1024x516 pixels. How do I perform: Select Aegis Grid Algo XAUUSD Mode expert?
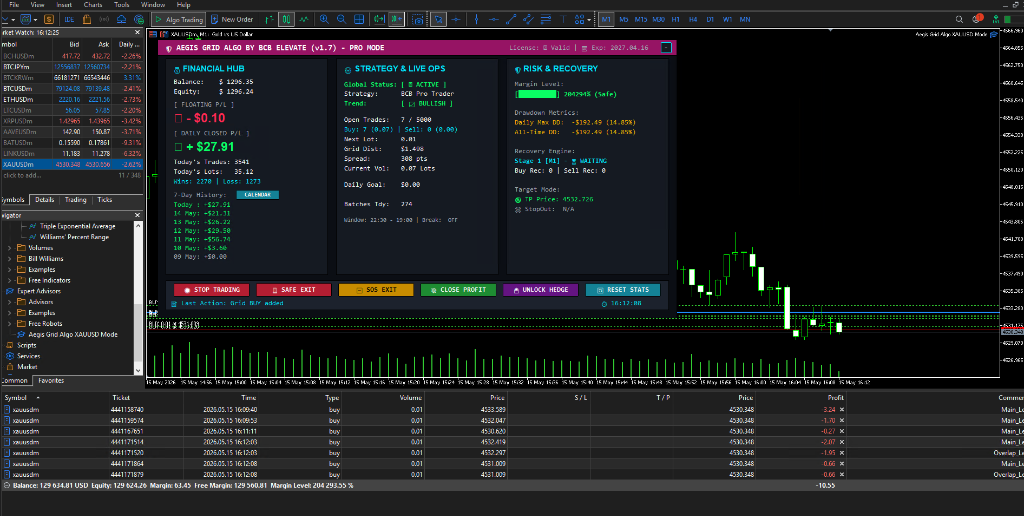click(x=72, y=334)
